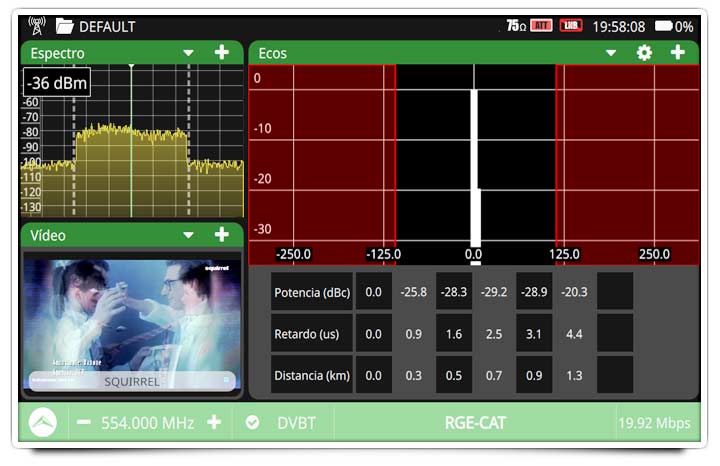Tap the 1.6 delay cell
Viewport: 720px width, 466px height.
tap(454, 334)
